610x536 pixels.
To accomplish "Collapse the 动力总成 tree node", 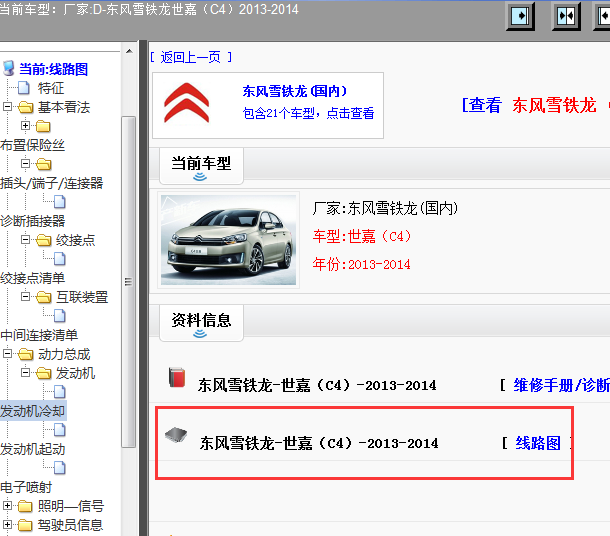I will [x=7, y=354].
